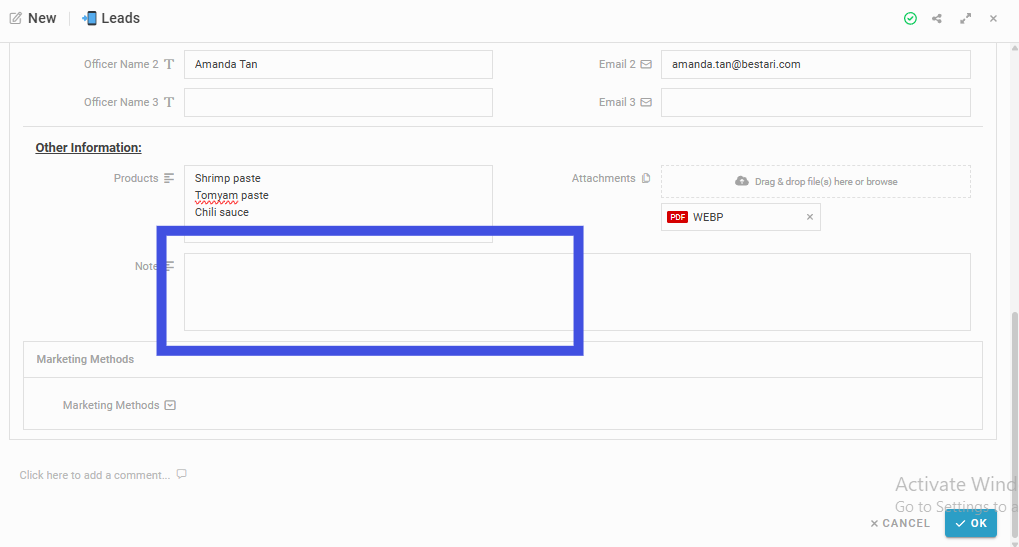Viewport: 1019px width, 547px height.
Task: Click text icon beside Officer Name 3
Action: coord(169,102)
